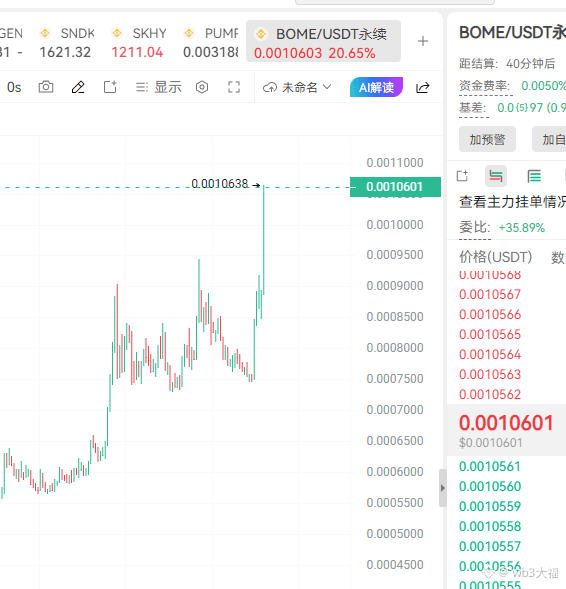Click the bid price 0.0010560
The height and width of the screenshot is (589, 566).
(x=490, y=486)
